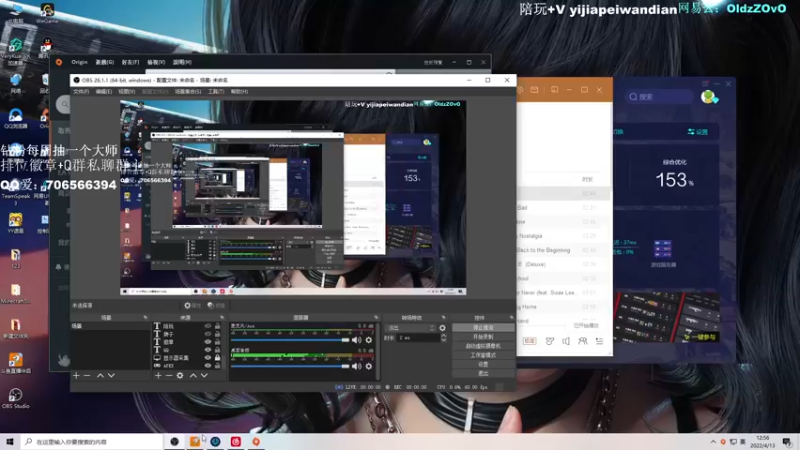Image resolution: width=800 pixels, height=450 pixels.
Task: Click Start Virtual Camera button in OBS
Action: (x=483, y=346)
